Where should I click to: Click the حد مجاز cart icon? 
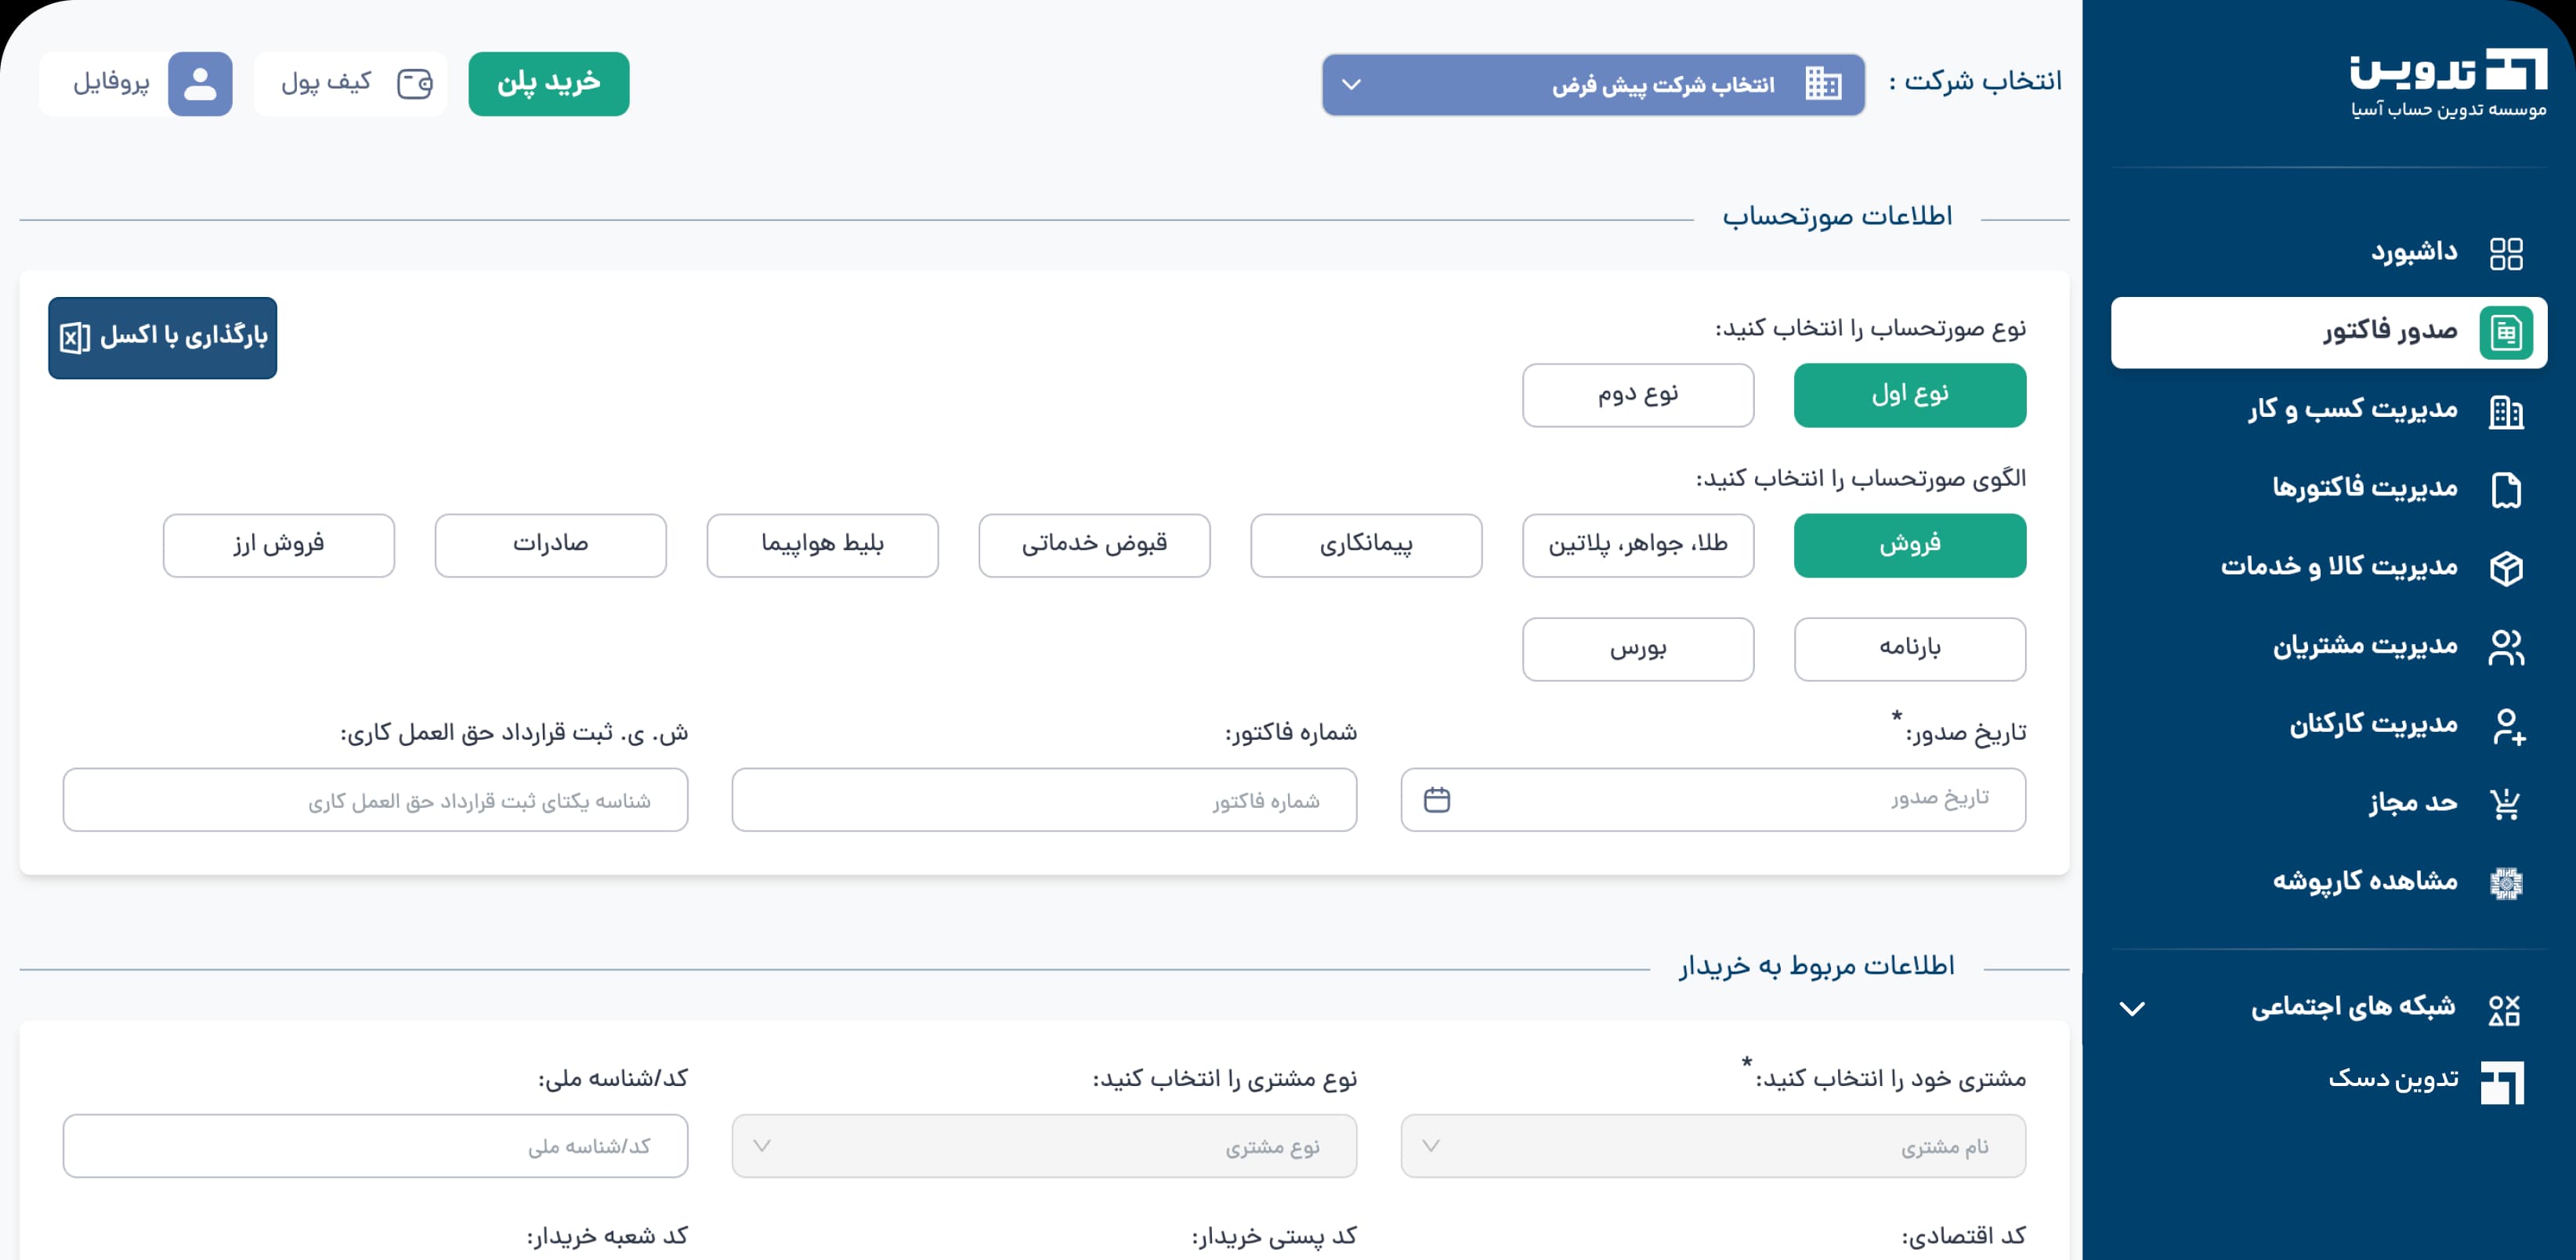pyautogui.click(x=2505, y=804)
